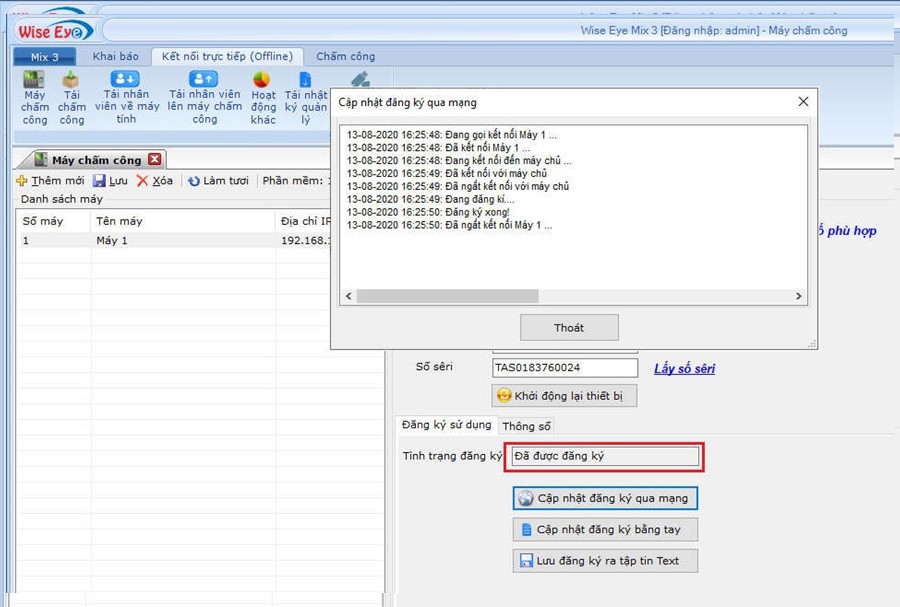Click the Lấy số sêri link
Viewport: 900px width, 607px height.
685,368
